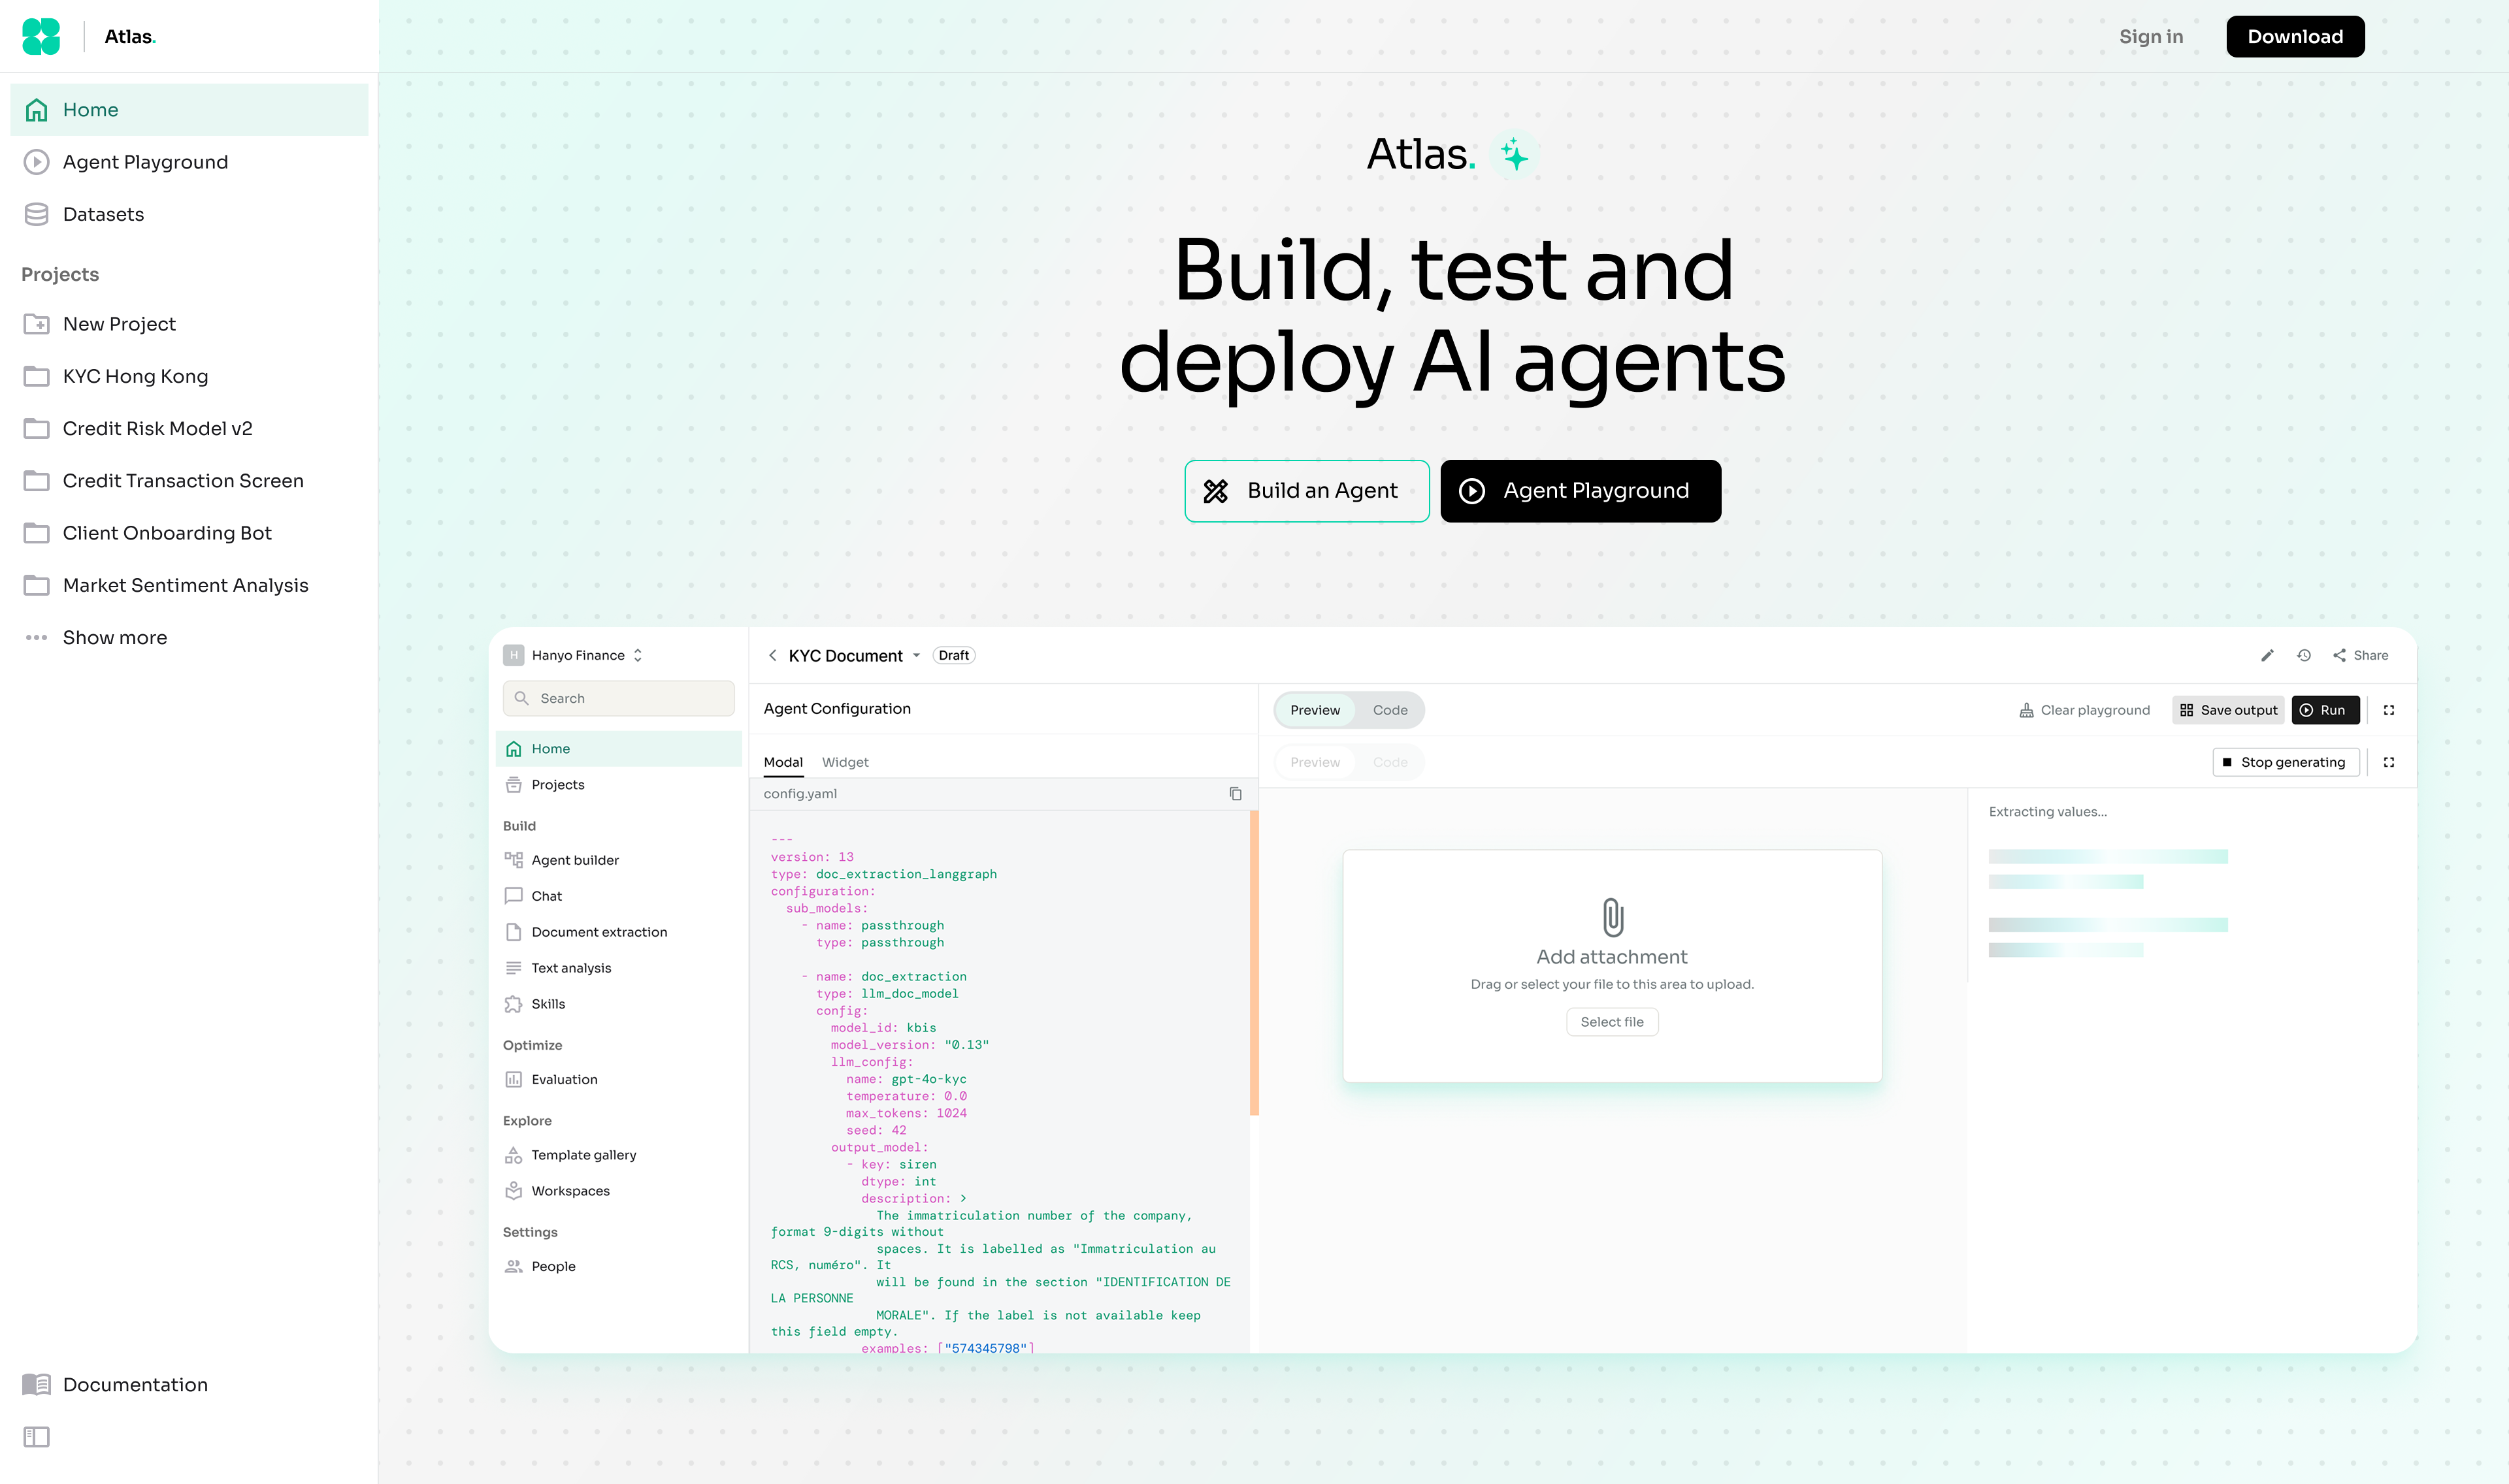Open Evaluation under Optimize
This screenshot has width=2509, height=1484.
(x=618, y=1080)
